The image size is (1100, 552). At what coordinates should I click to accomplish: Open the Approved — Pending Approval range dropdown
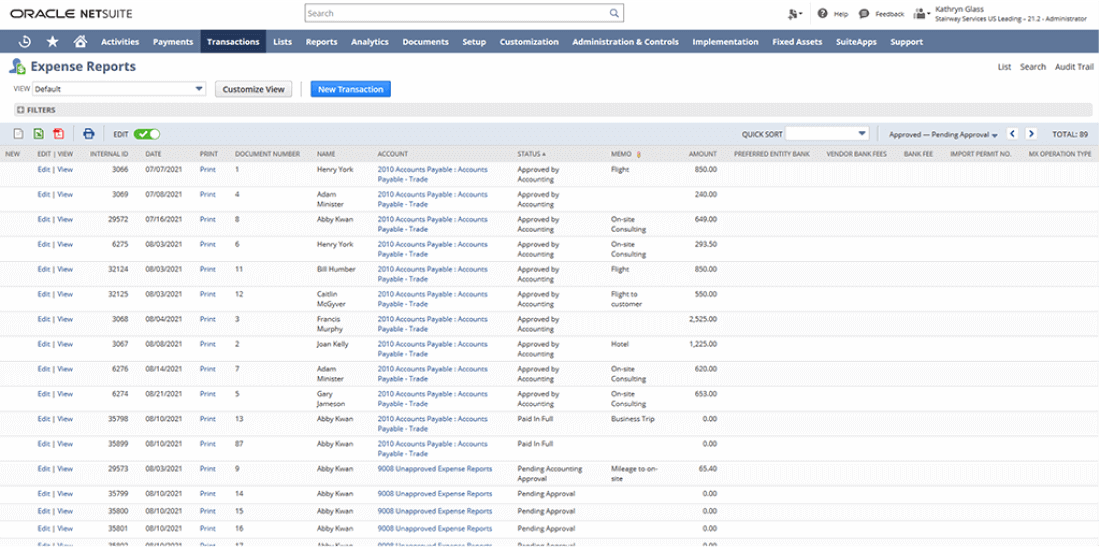coord(943,134)
